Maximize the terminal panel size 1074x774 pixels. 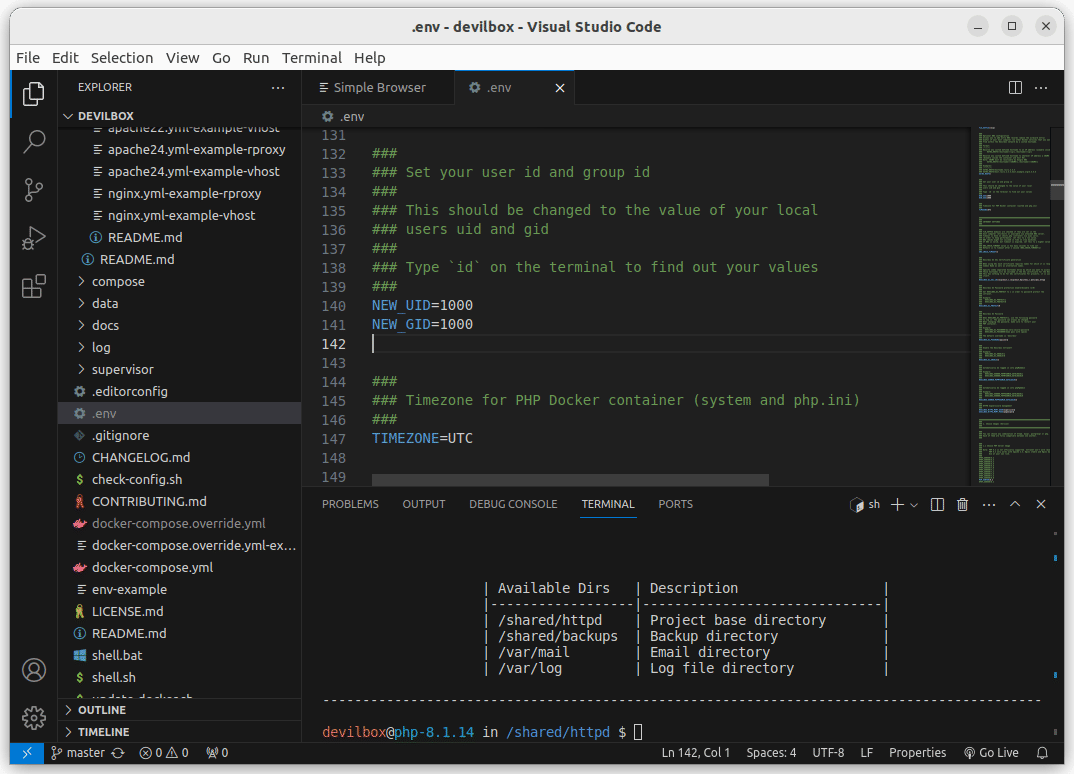click(x=1015, y=505)
